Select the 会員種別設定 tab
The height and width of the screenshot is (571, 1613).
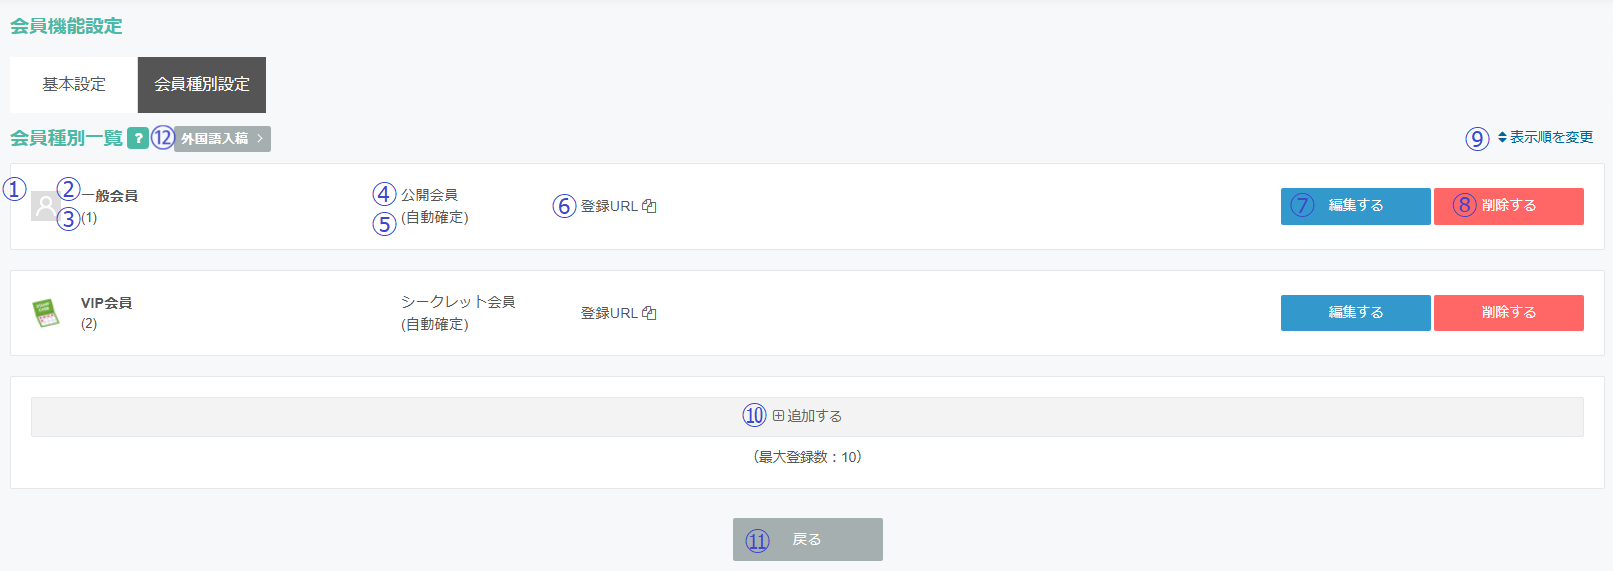point(202,85)
